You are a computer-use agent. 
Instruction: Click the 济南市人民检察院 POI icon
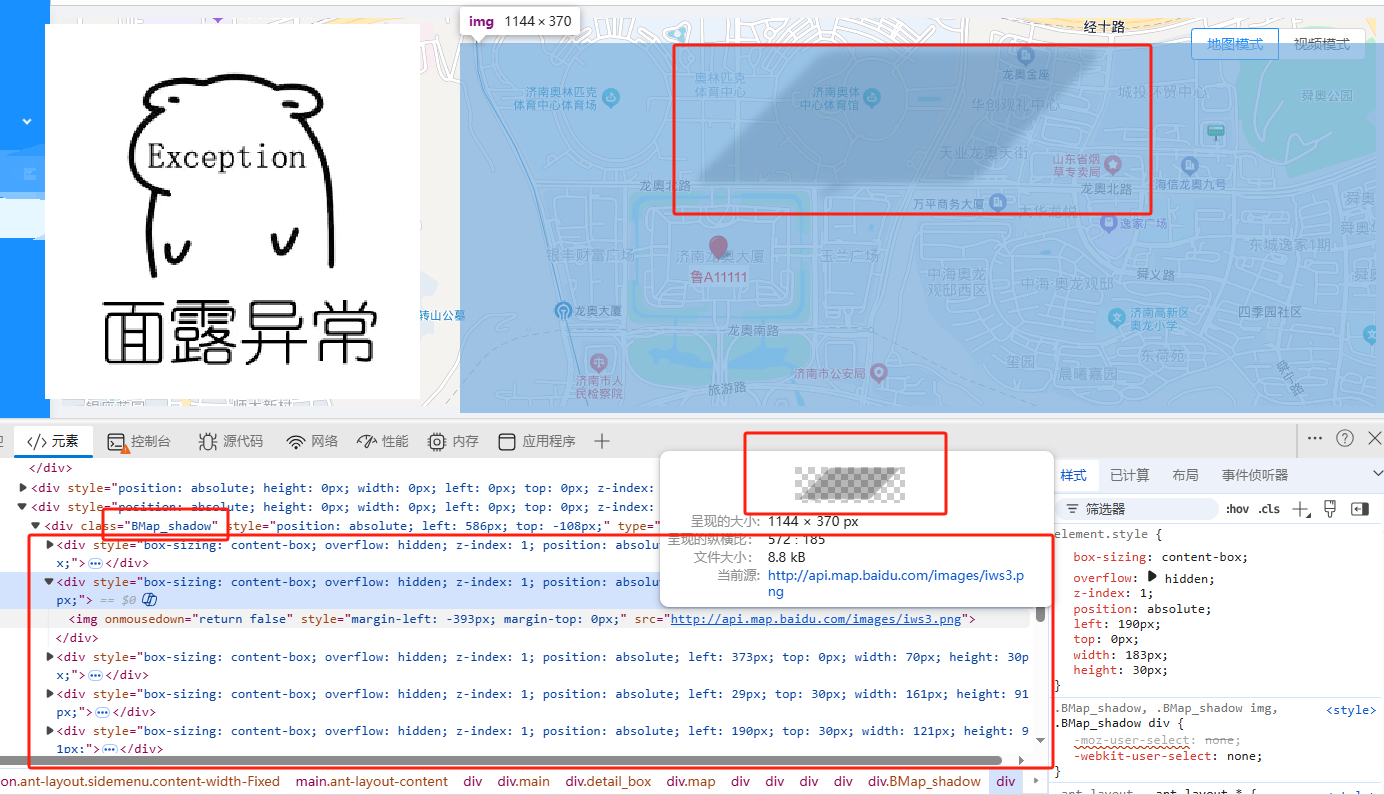pyautogui.click(x=598, y=361)
